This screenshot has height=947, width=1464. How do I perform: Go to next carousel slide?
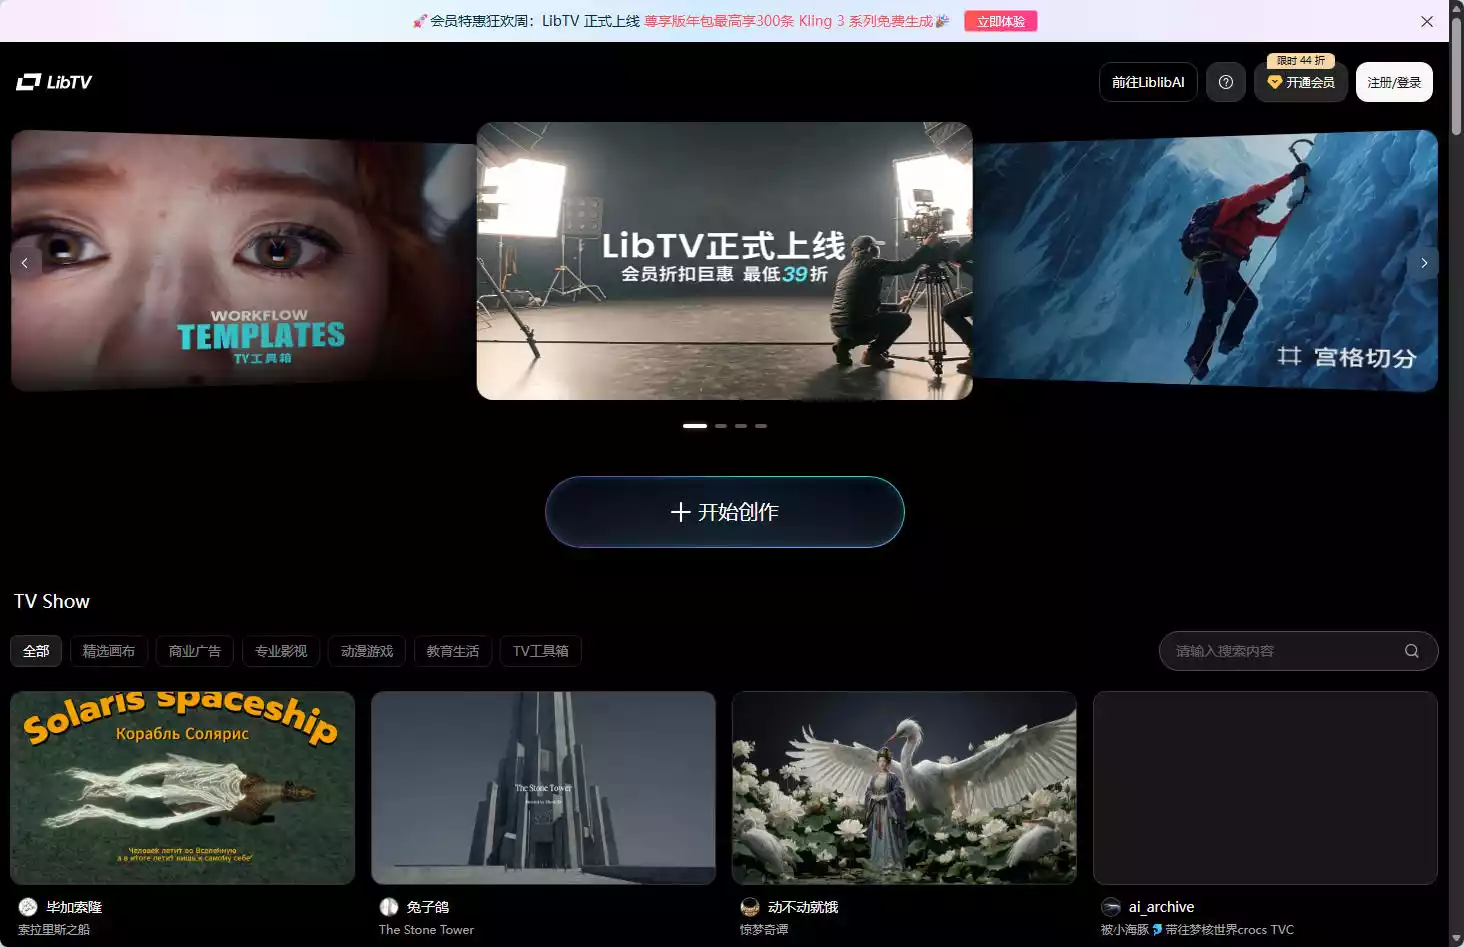(x=1424, y=263)
